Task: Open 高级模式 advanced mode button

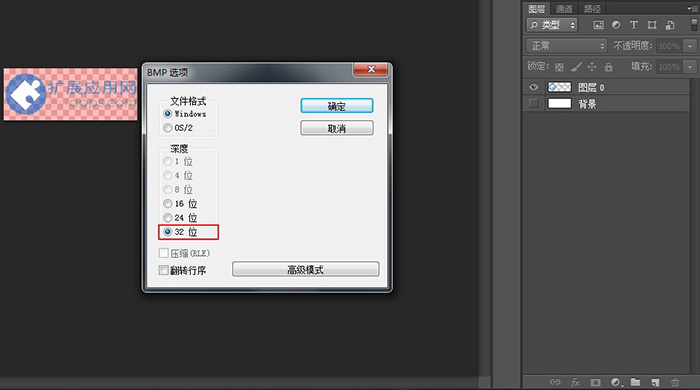Action: pos(305,270)
